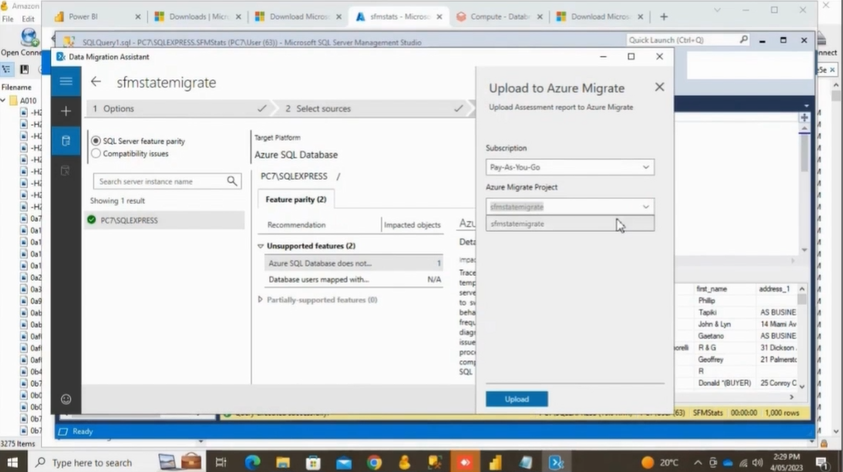Open the Migrations icon in DMA sidebar
The image size is (843, 472).
coord(66,171)
